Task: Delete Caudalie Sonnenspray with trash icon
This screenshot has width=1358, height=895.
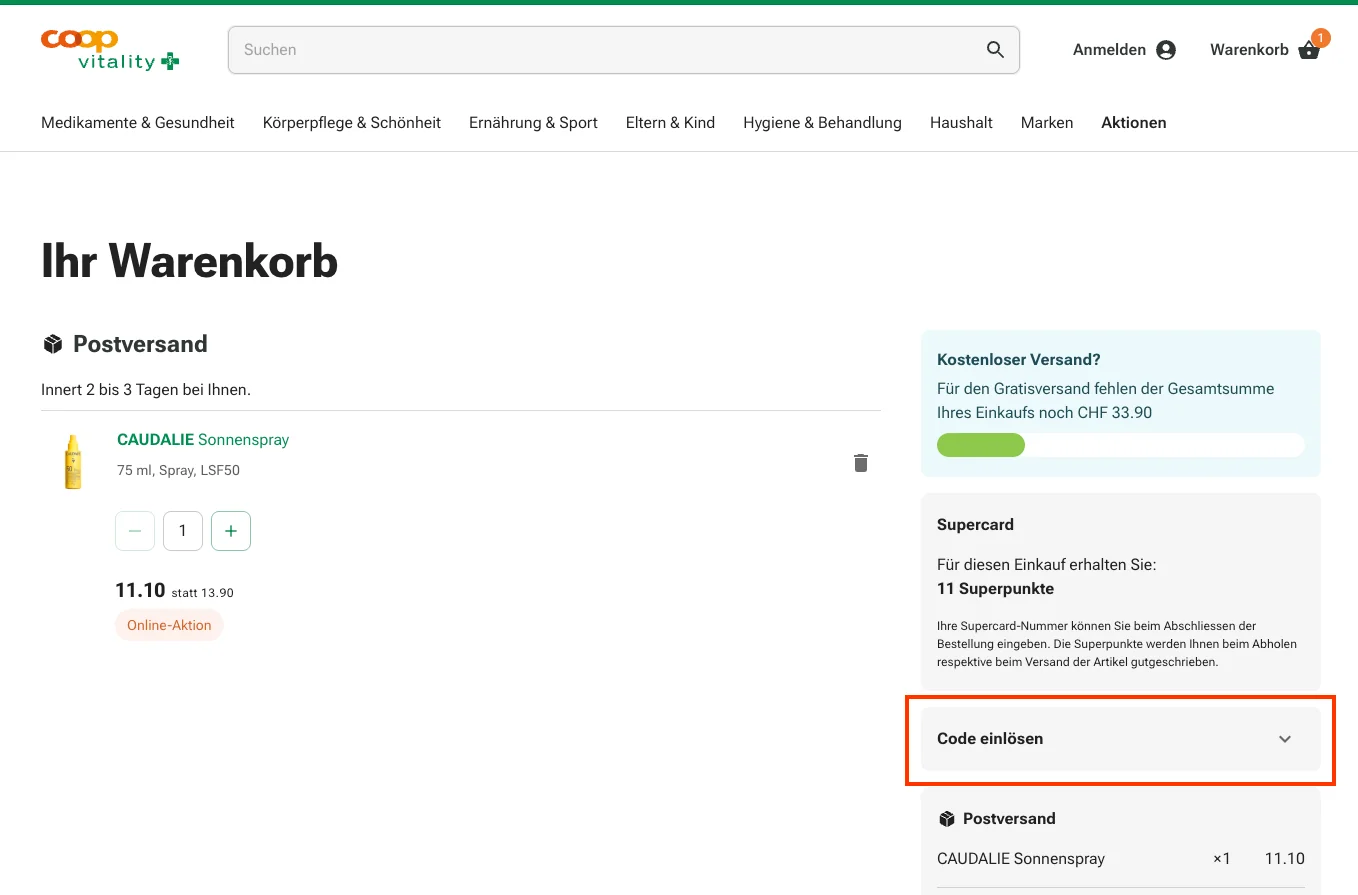Action: 861,463
